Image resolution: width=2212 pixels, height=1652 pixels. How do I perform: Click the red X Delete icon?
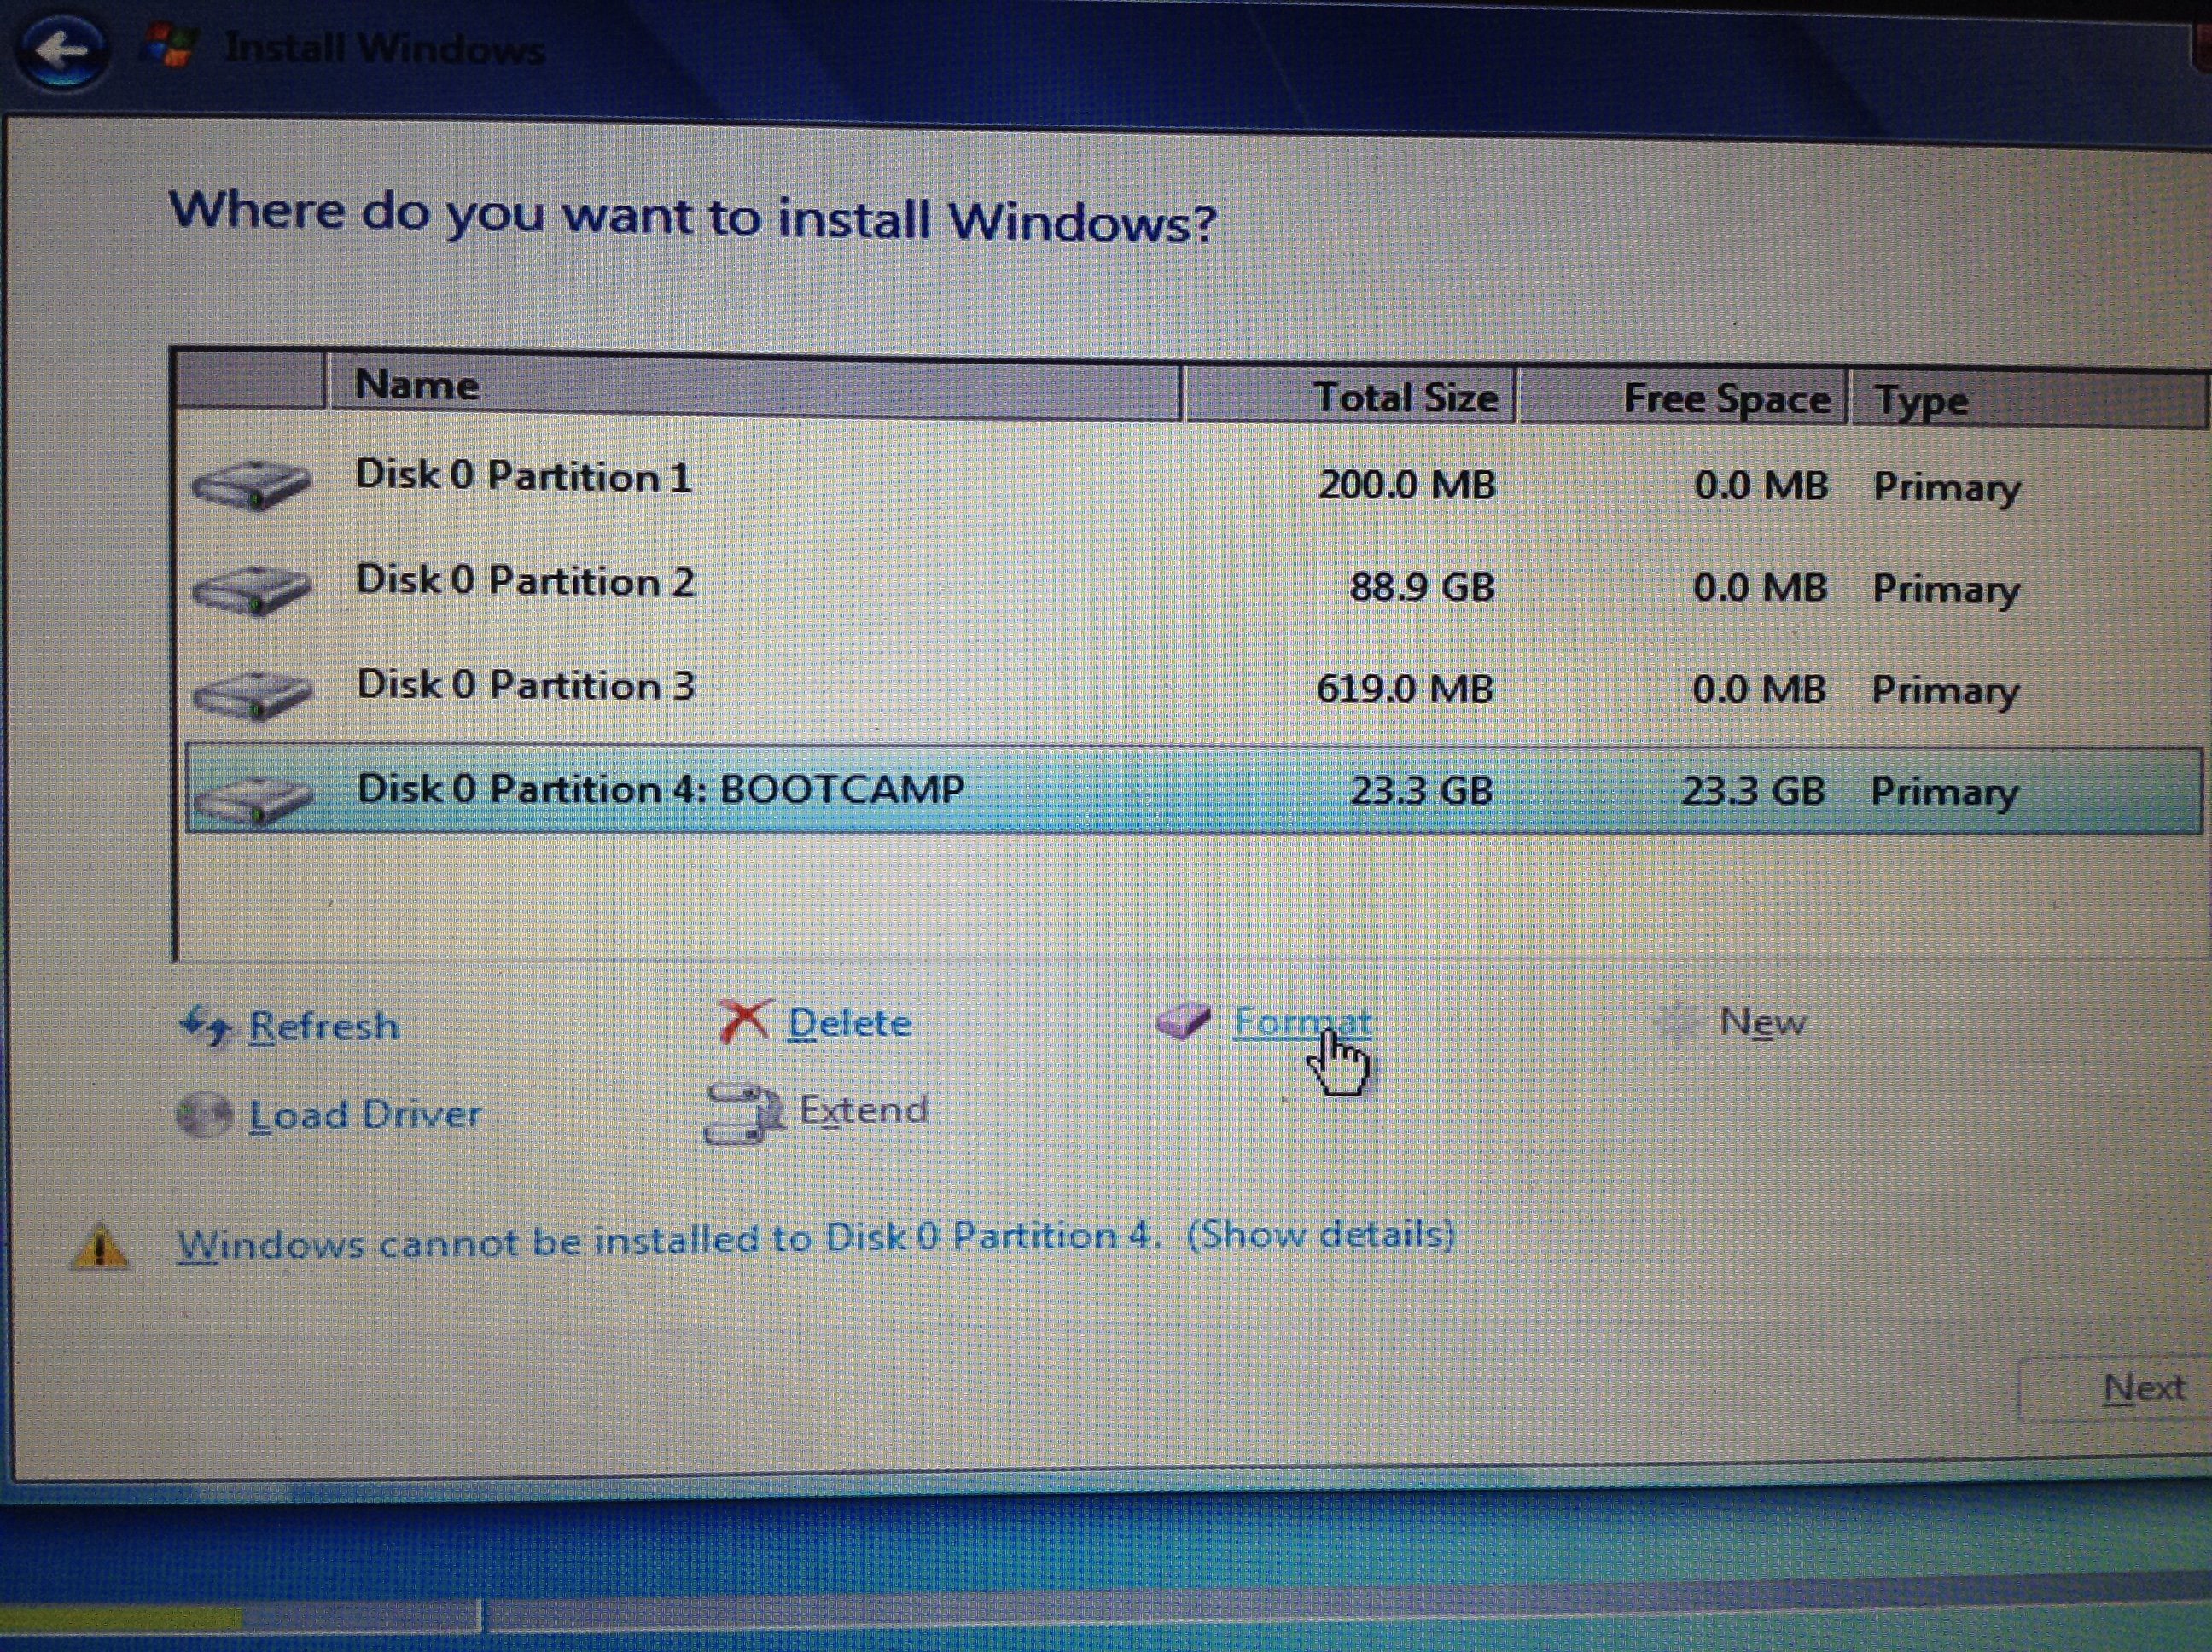[744, 1022]
